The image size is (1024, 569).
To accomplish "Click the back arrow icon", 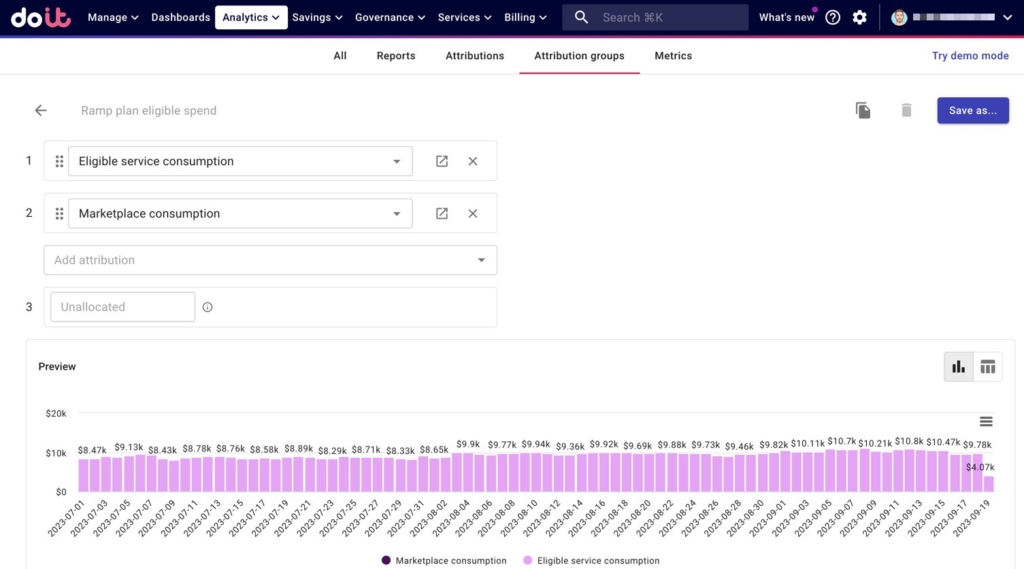I will tap(41, 111).
